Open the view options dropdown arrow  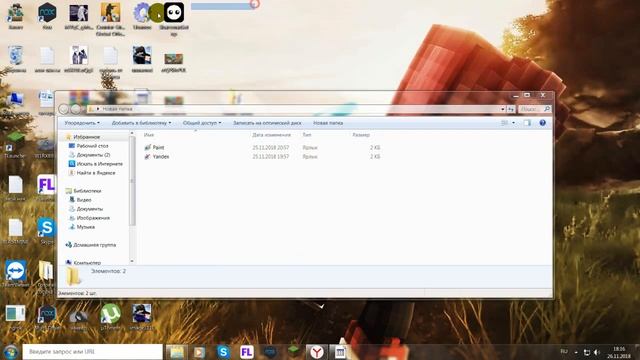(x=513, y=123)
